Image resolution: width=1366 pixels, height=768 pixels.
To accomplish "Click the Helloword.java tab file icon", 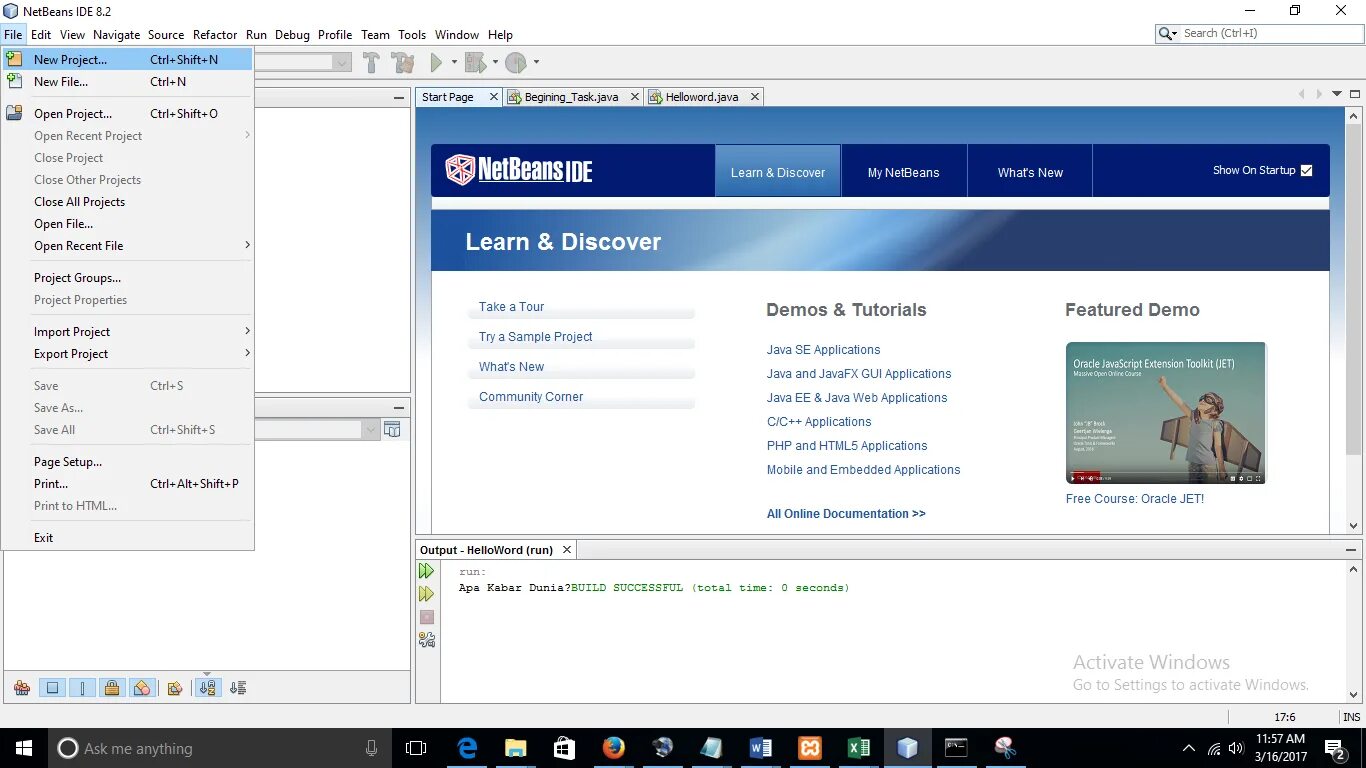I will coord(656,97).
